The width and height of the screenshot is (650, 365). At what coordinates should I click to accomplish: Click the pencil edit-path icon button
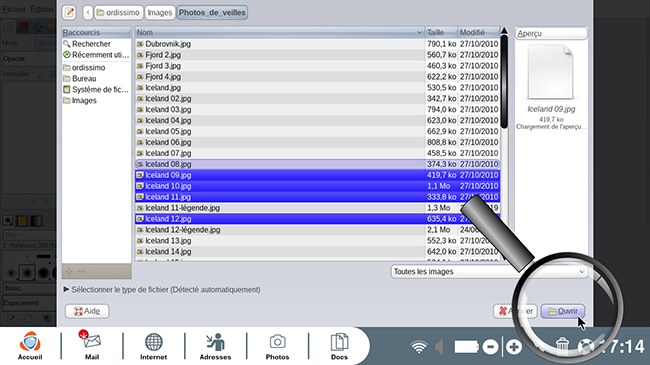(x=69, y=12)
